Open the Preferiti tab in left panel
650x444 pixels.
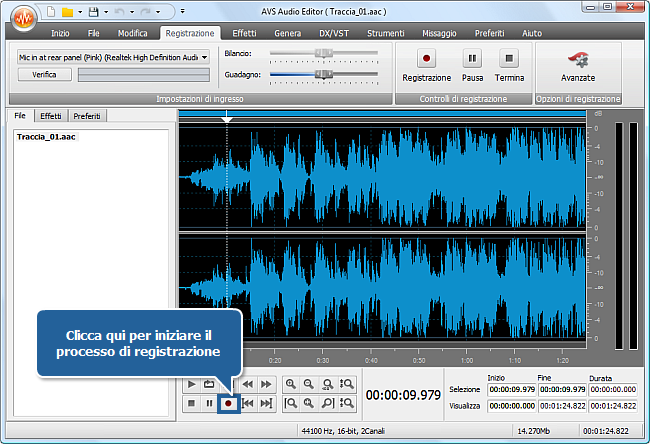click(x=87, y=116)
